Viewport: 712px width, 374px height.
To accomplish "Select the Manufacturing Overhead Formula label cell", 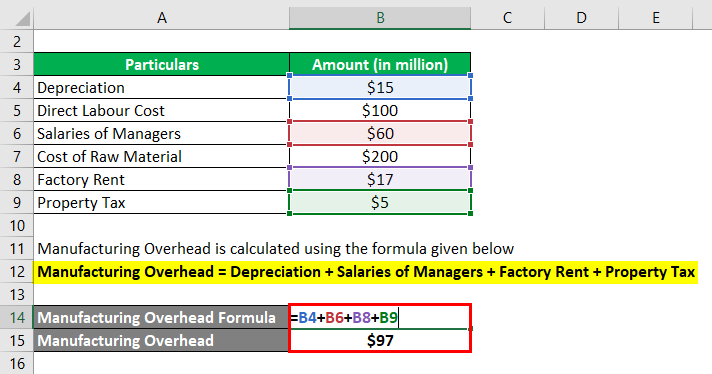I will (162, 317).
